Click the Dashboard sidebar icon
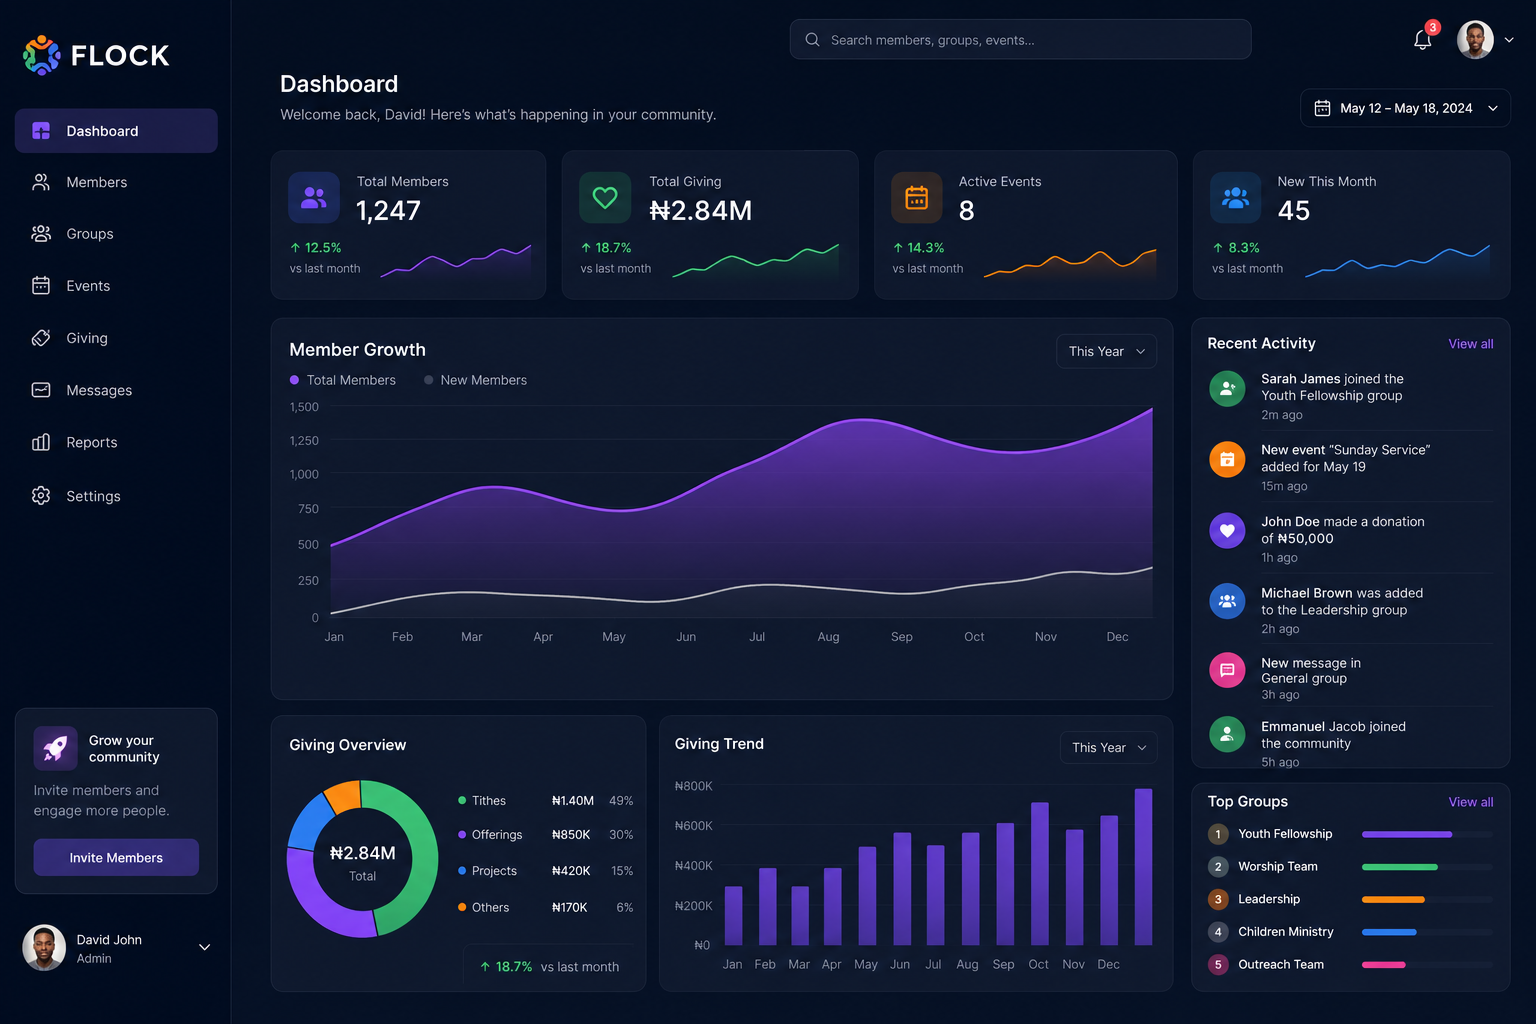1536x1024 pixels. 41,131
